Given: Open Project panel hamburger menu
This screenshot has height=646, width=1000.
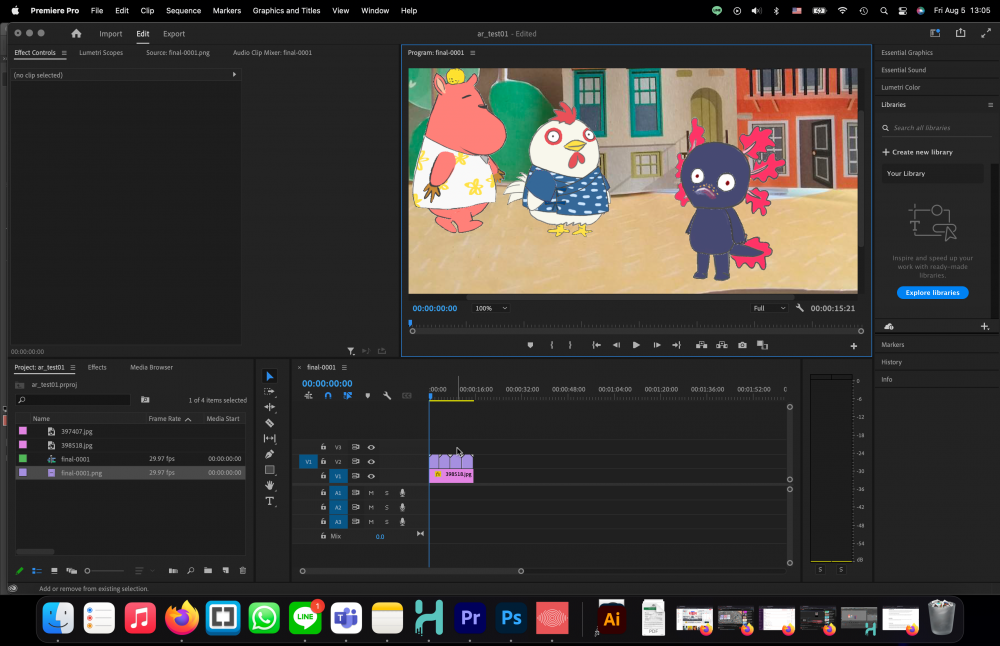Looking at the screenshot, I should (73, 368).
